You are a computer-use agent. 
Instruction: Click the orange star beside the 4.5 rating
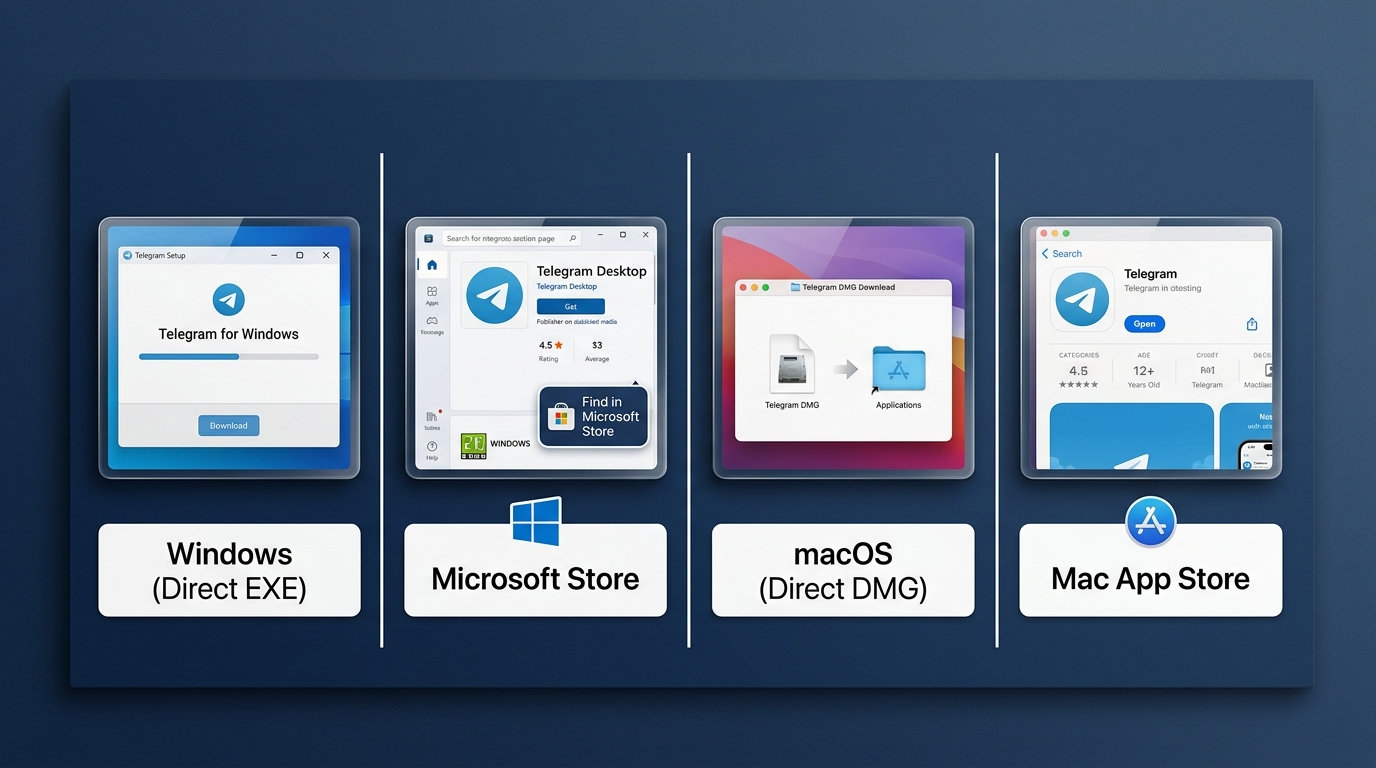559,345
